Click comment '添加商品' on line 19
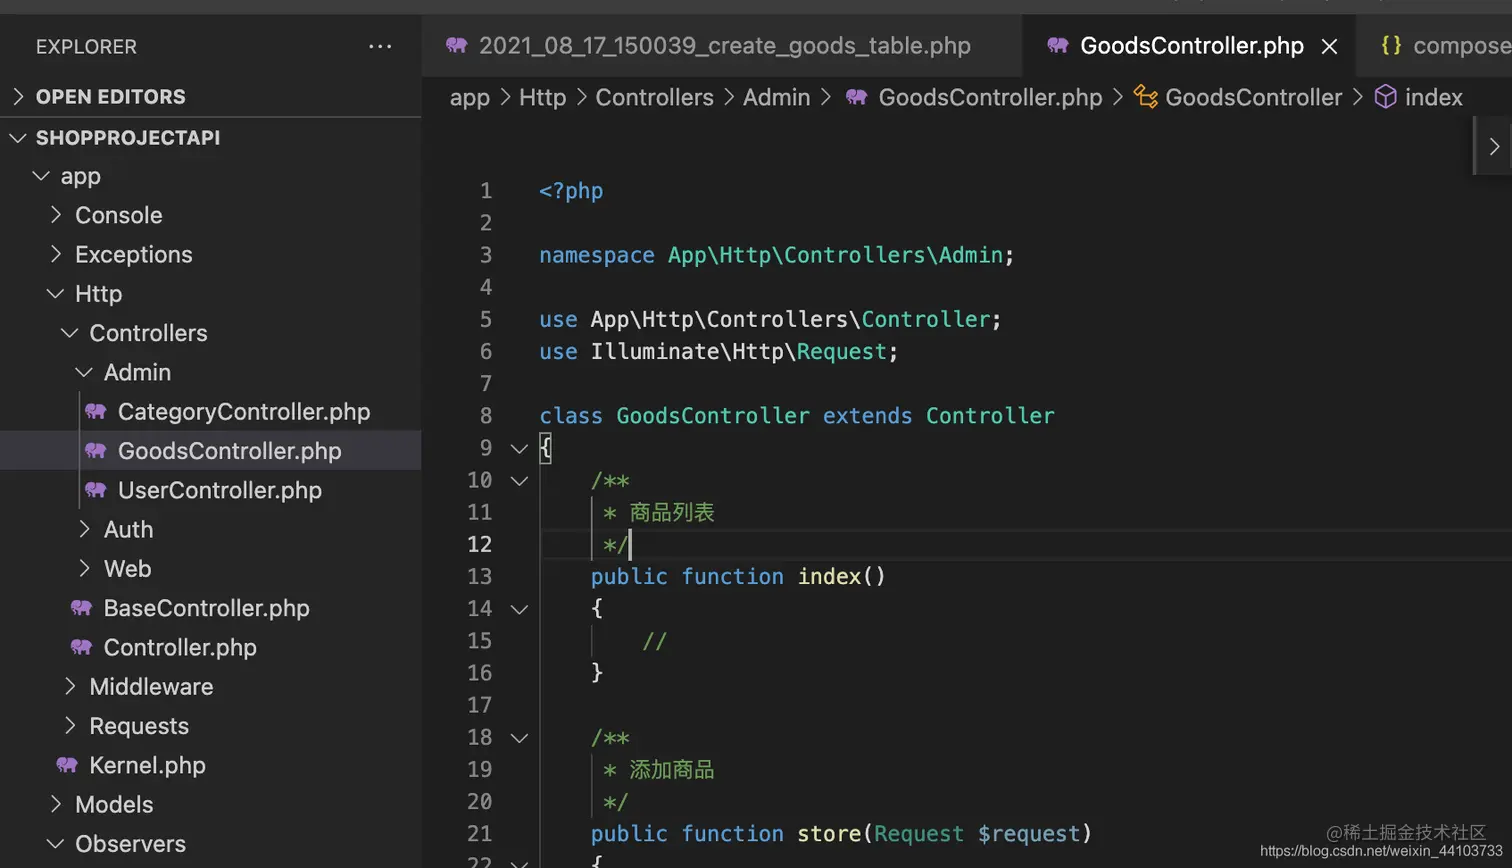This screenshot has height=868, width=1512. [672, 769]
